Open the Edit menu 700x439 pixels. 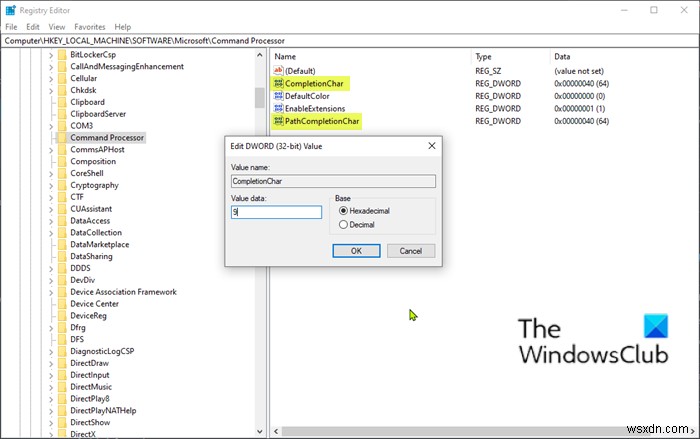pyautogui.click(x=33, y=27)
